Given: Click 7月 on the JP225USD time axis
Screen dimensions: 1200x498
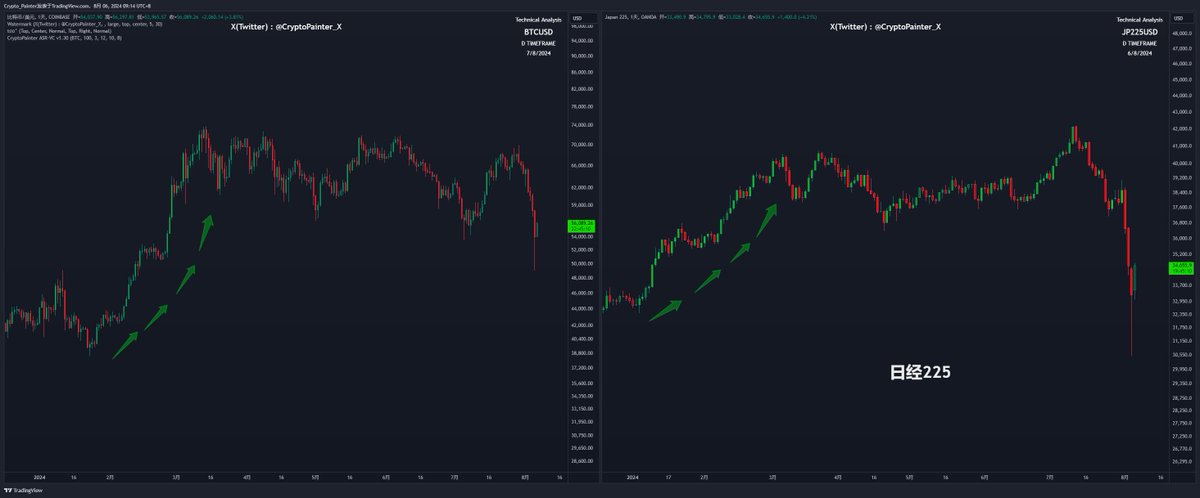Looking at the screenshot, I should 1052,478.
